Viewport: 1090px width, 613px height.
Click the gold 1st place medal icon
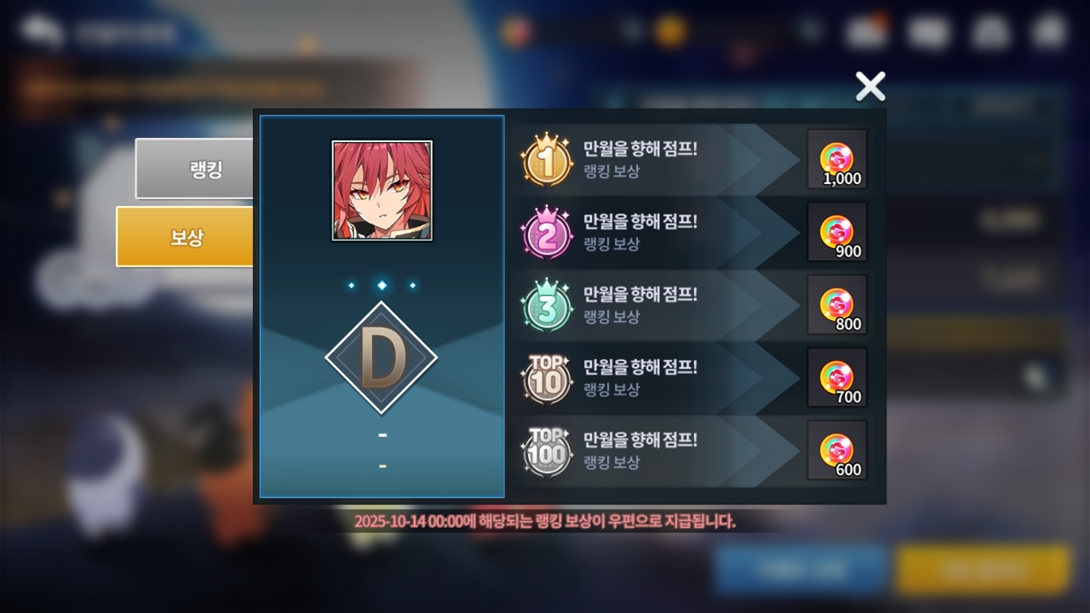(546, 160)
